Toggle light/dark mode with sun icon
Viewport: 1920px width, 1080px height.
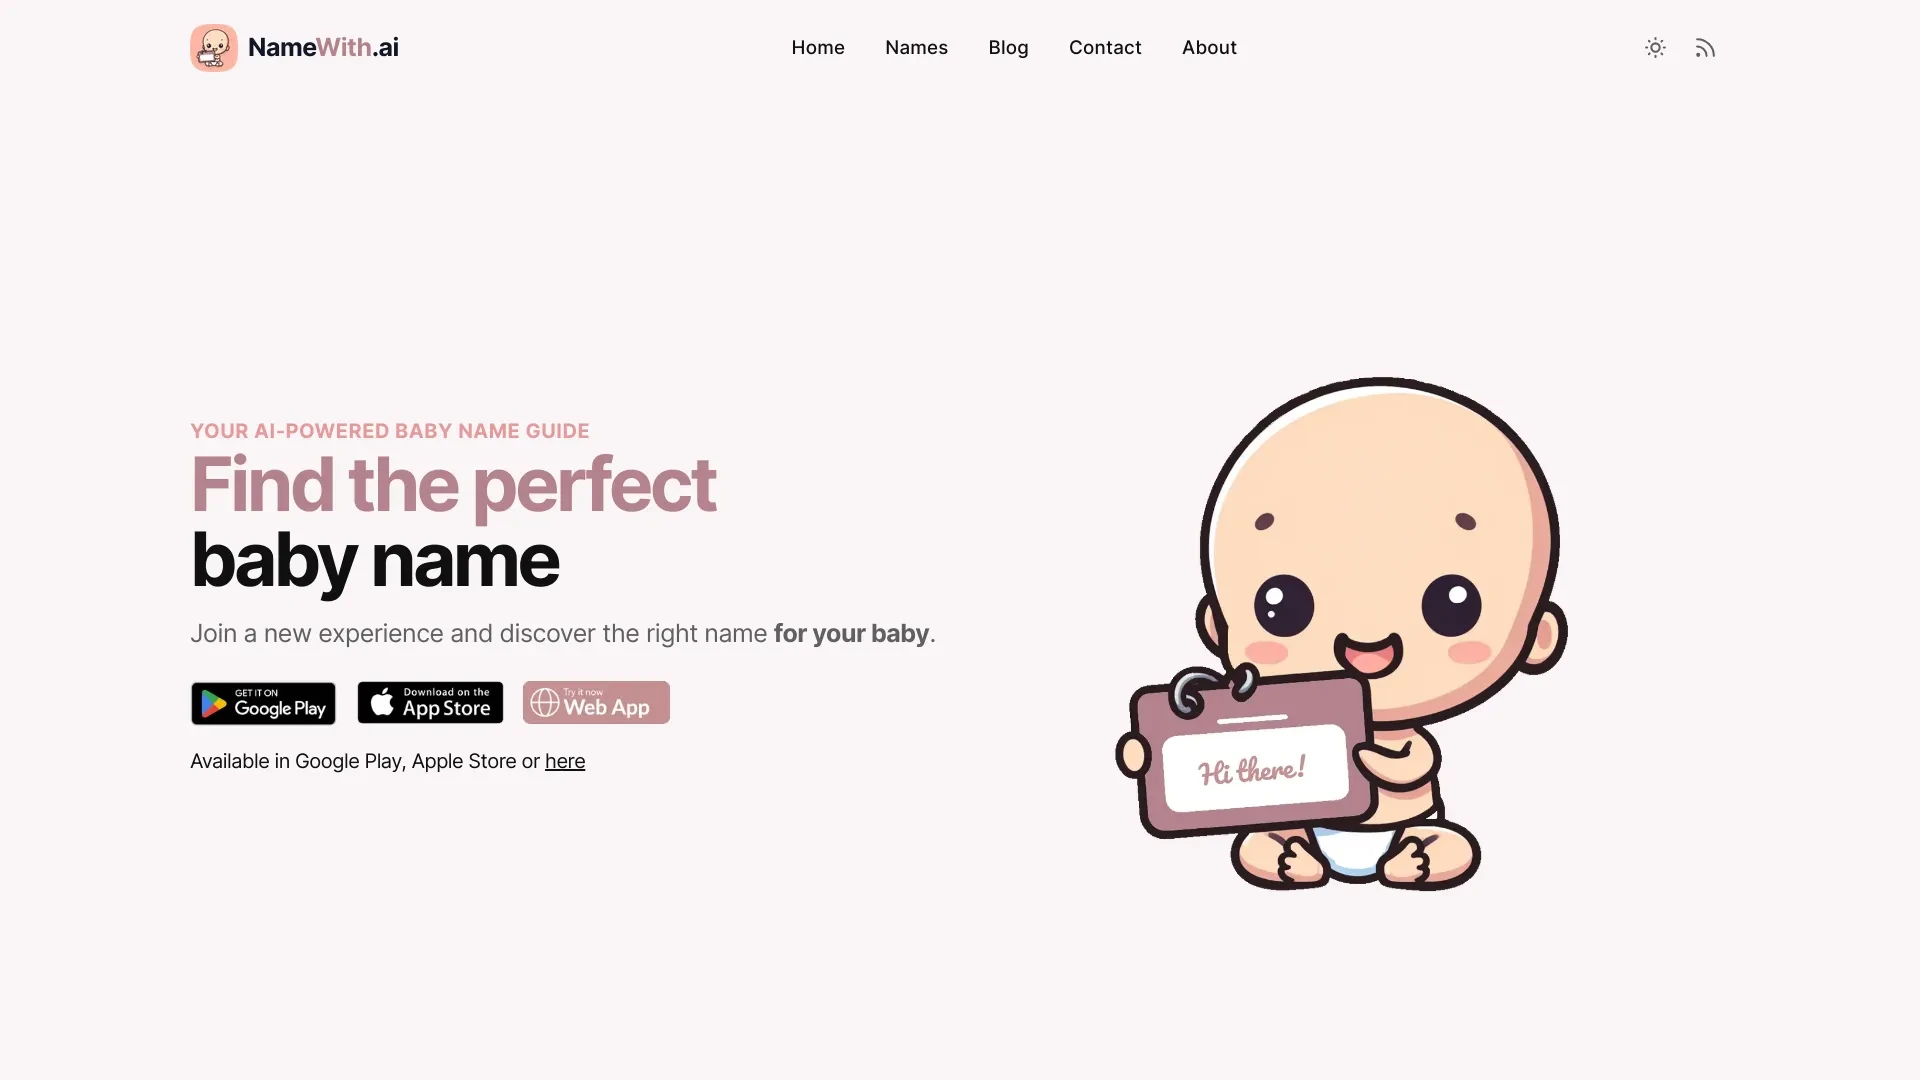1655,47
